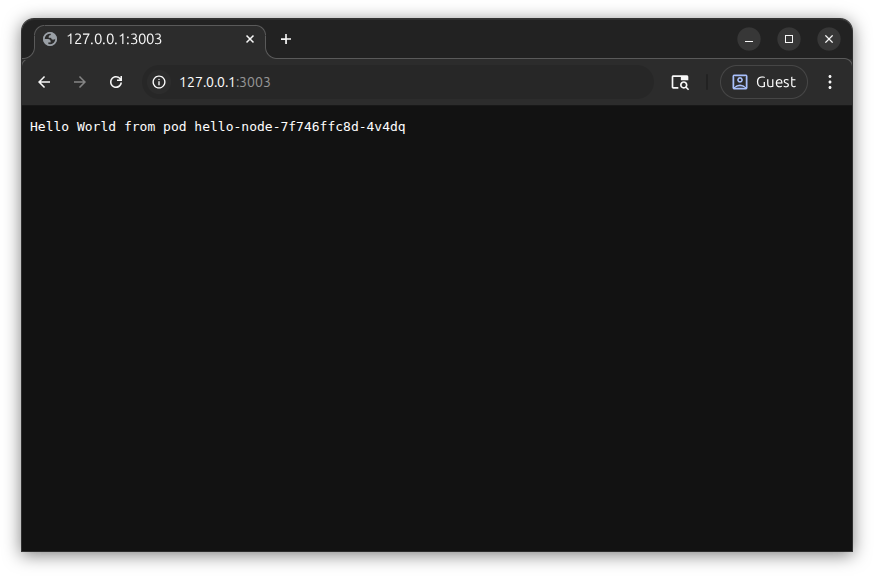Screen dimensions: 874x576
Task: Minimize the browser window
Action: click(x=749, y=39)
